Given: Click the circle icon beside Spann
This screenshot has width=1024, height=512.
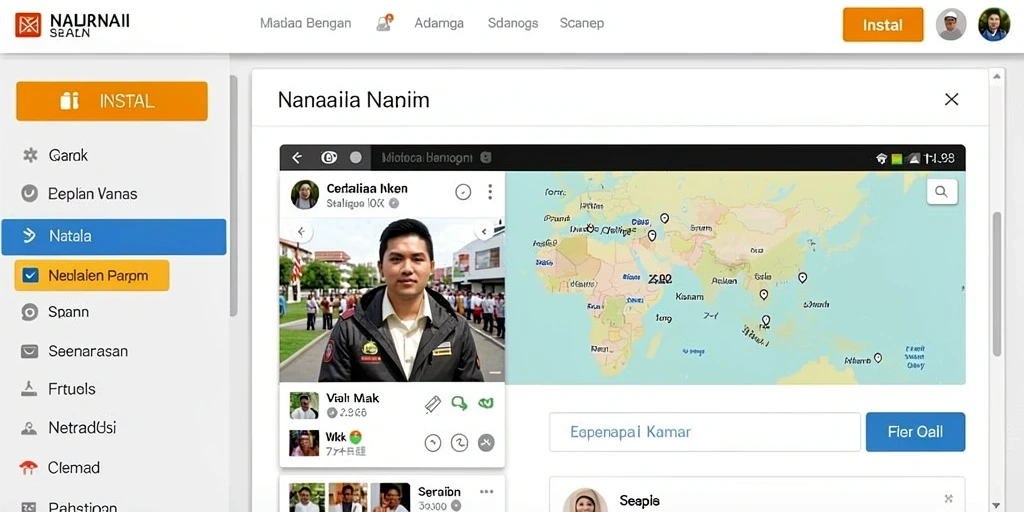Looking at the screenshot, I should [29, 312].
